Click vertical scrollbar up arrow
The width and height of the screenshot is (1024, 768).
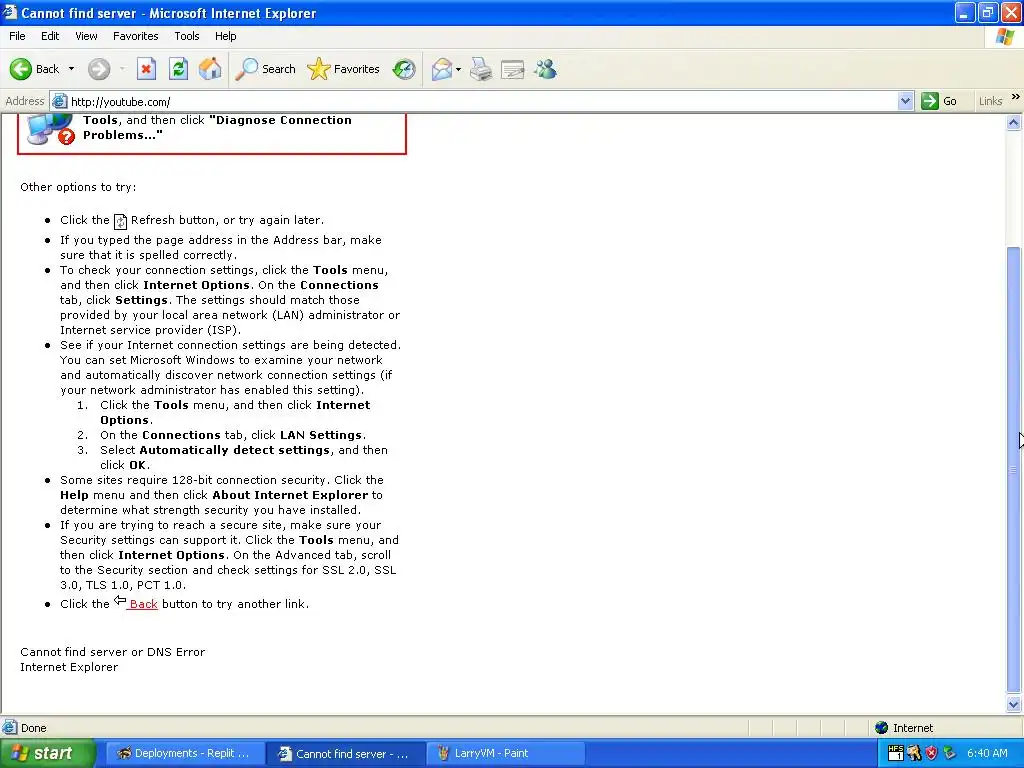1014,122
